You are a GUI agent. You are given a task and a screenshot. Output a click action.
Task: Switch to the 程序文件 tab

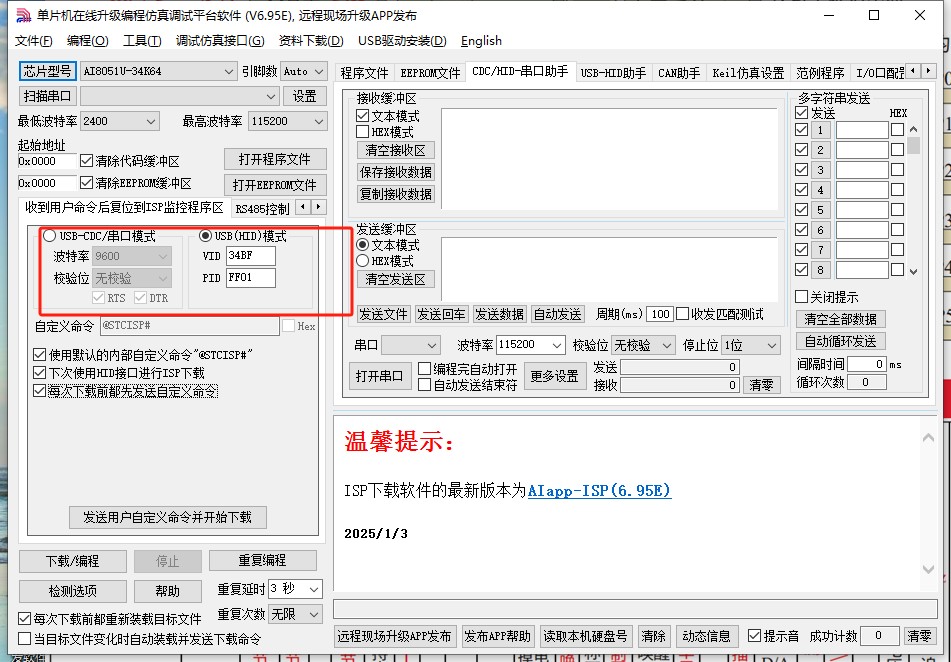(364, 73)
